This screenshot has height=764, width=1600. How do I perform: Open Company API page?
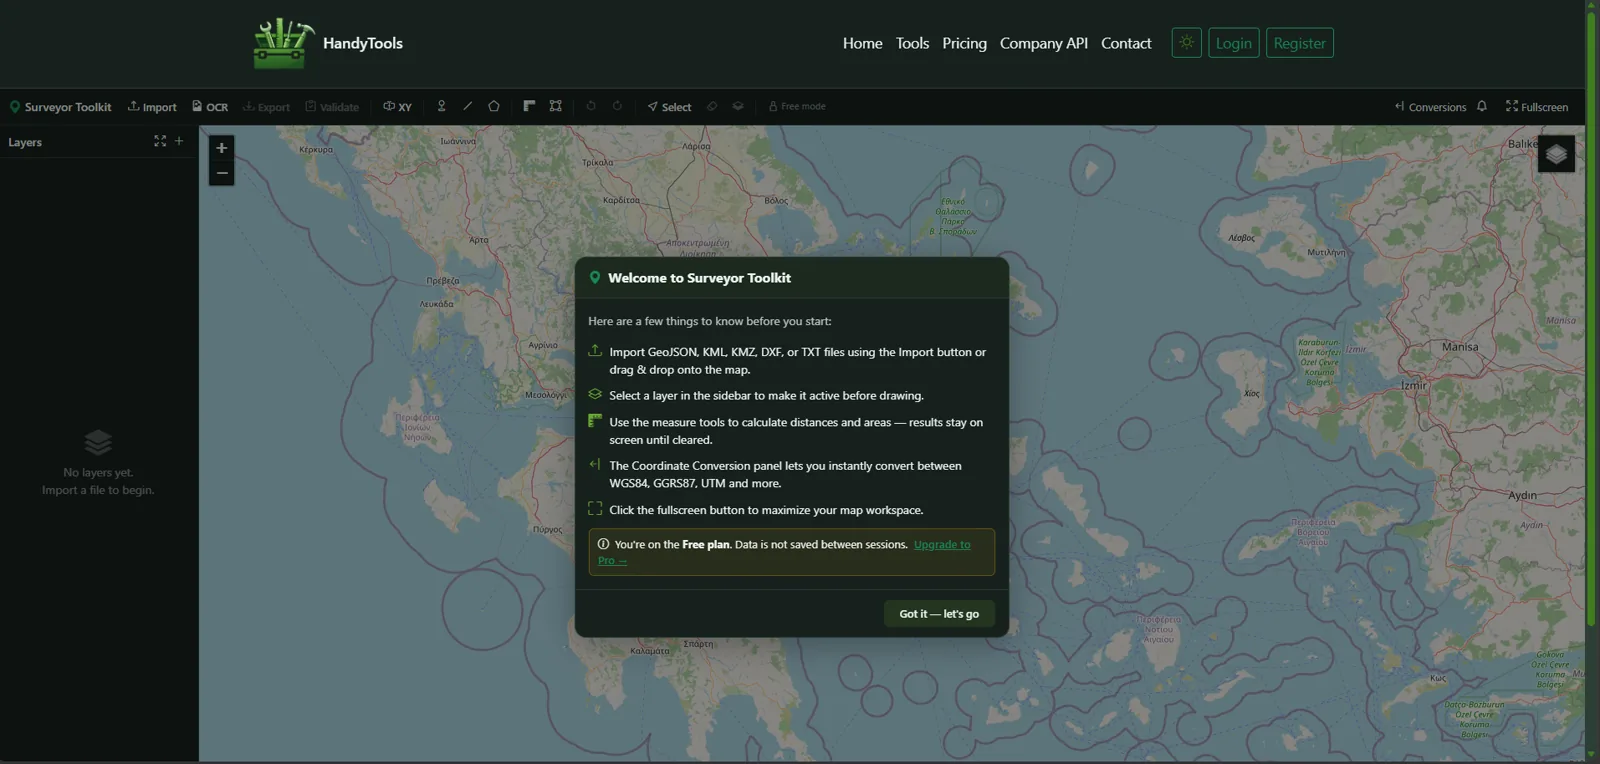[1044, 43]
